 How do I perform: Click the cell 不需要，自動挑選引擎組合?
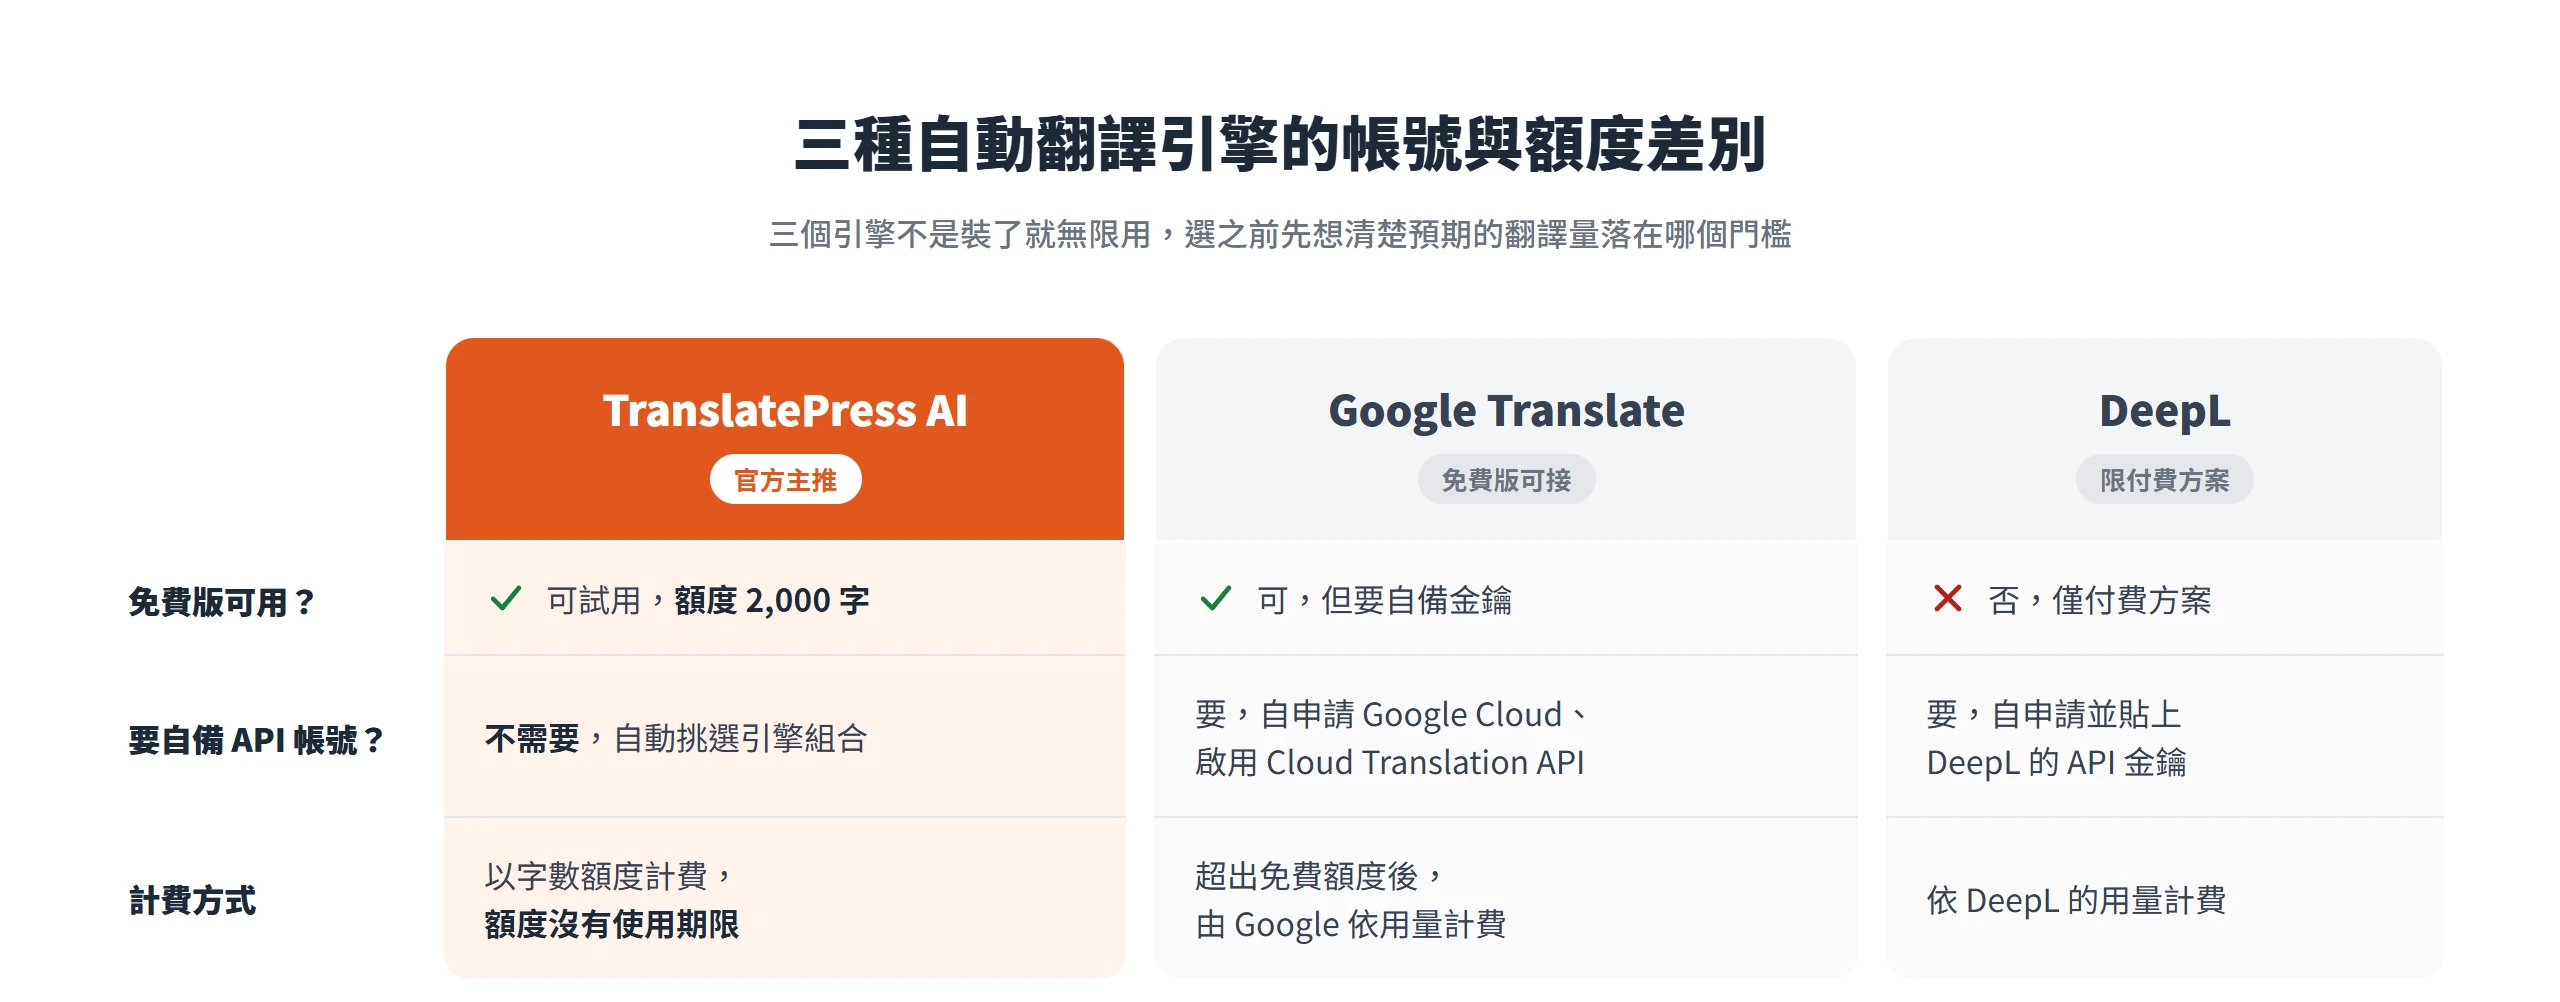coord(785,737)
